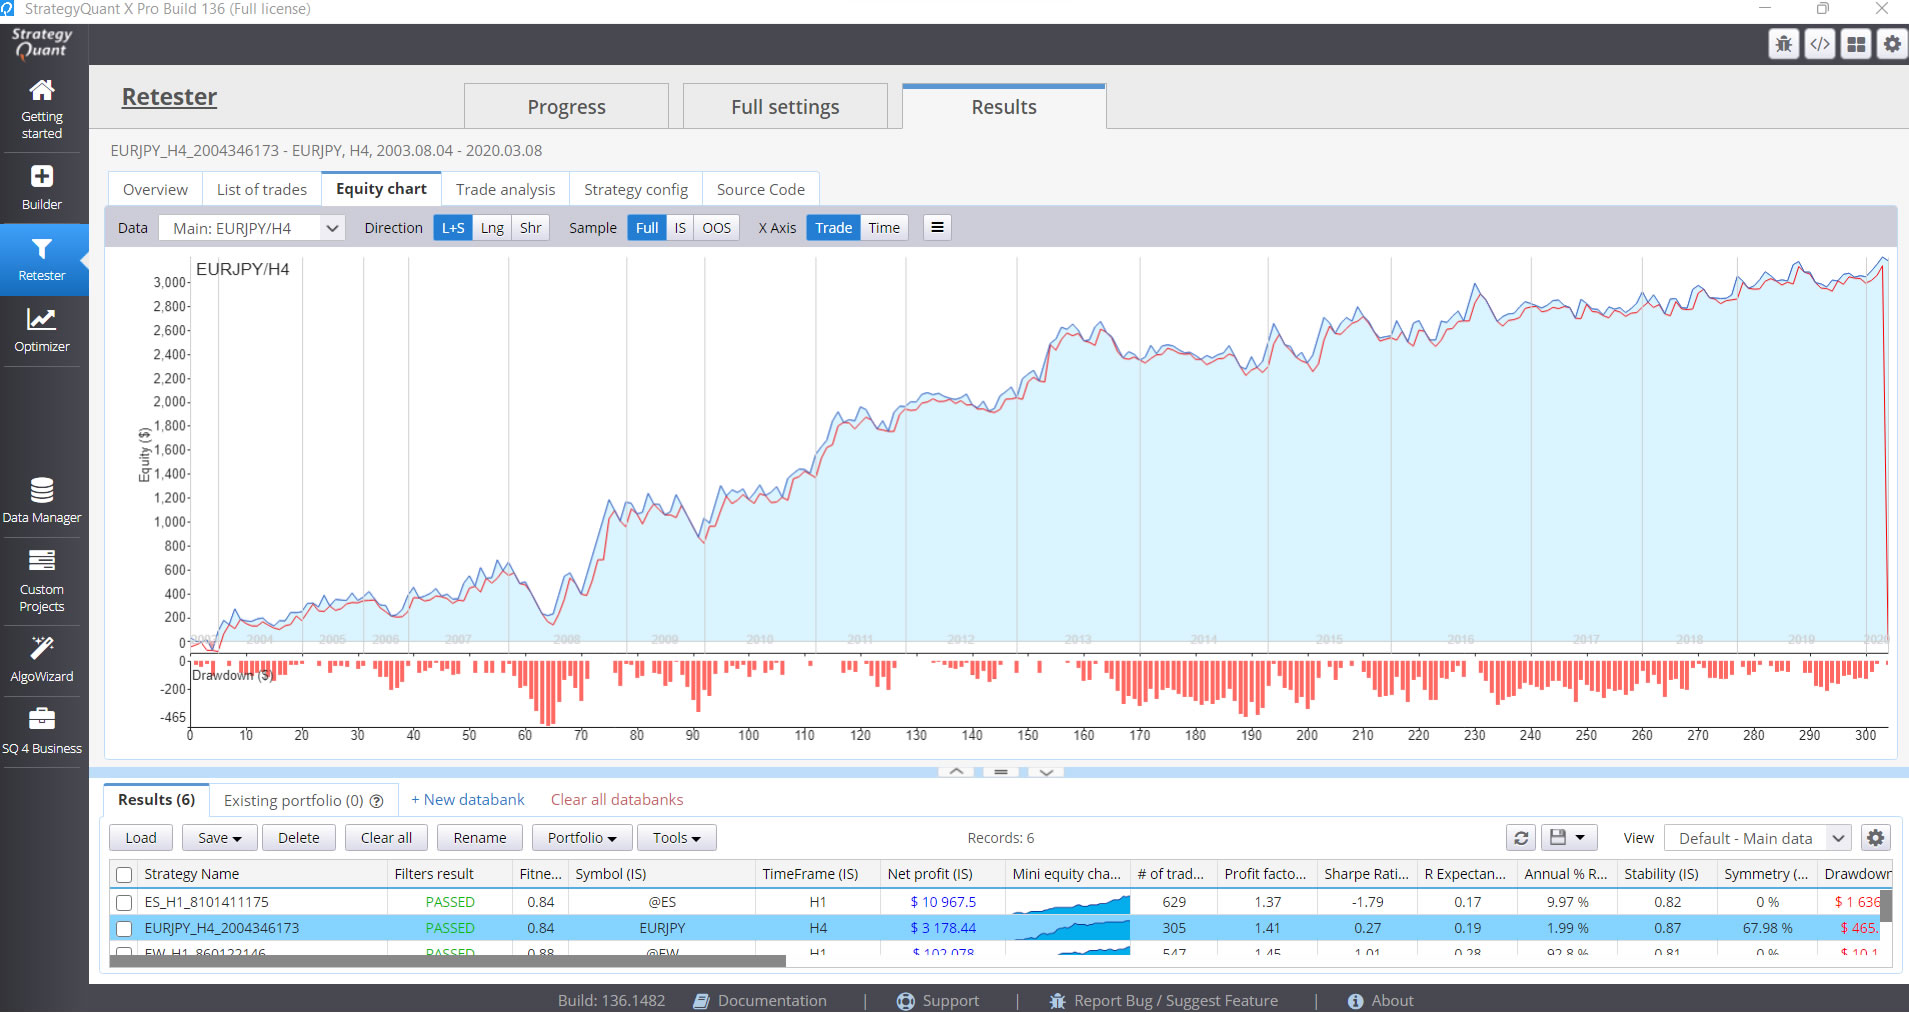Screen dimensions: 1909x1013
Task: Click the refresh icon above the results table
Action: coord(1520,837)
